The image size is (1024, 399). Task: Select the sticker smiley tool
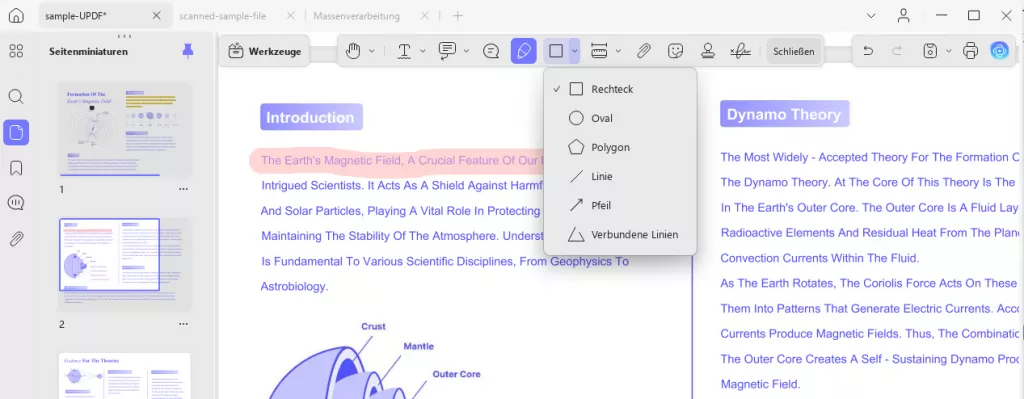676,51
